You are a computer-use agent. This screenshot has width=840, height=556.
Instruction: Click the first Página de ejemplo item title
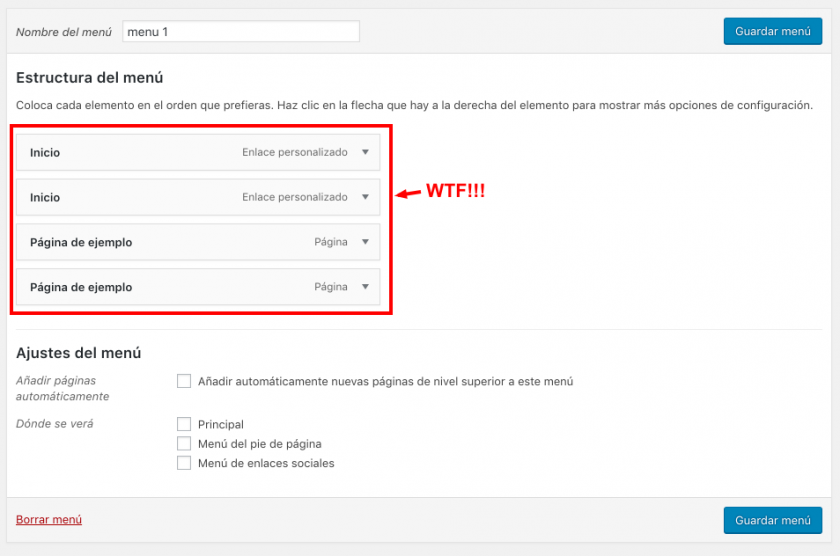pyautogui.click(x=81, y=243)
